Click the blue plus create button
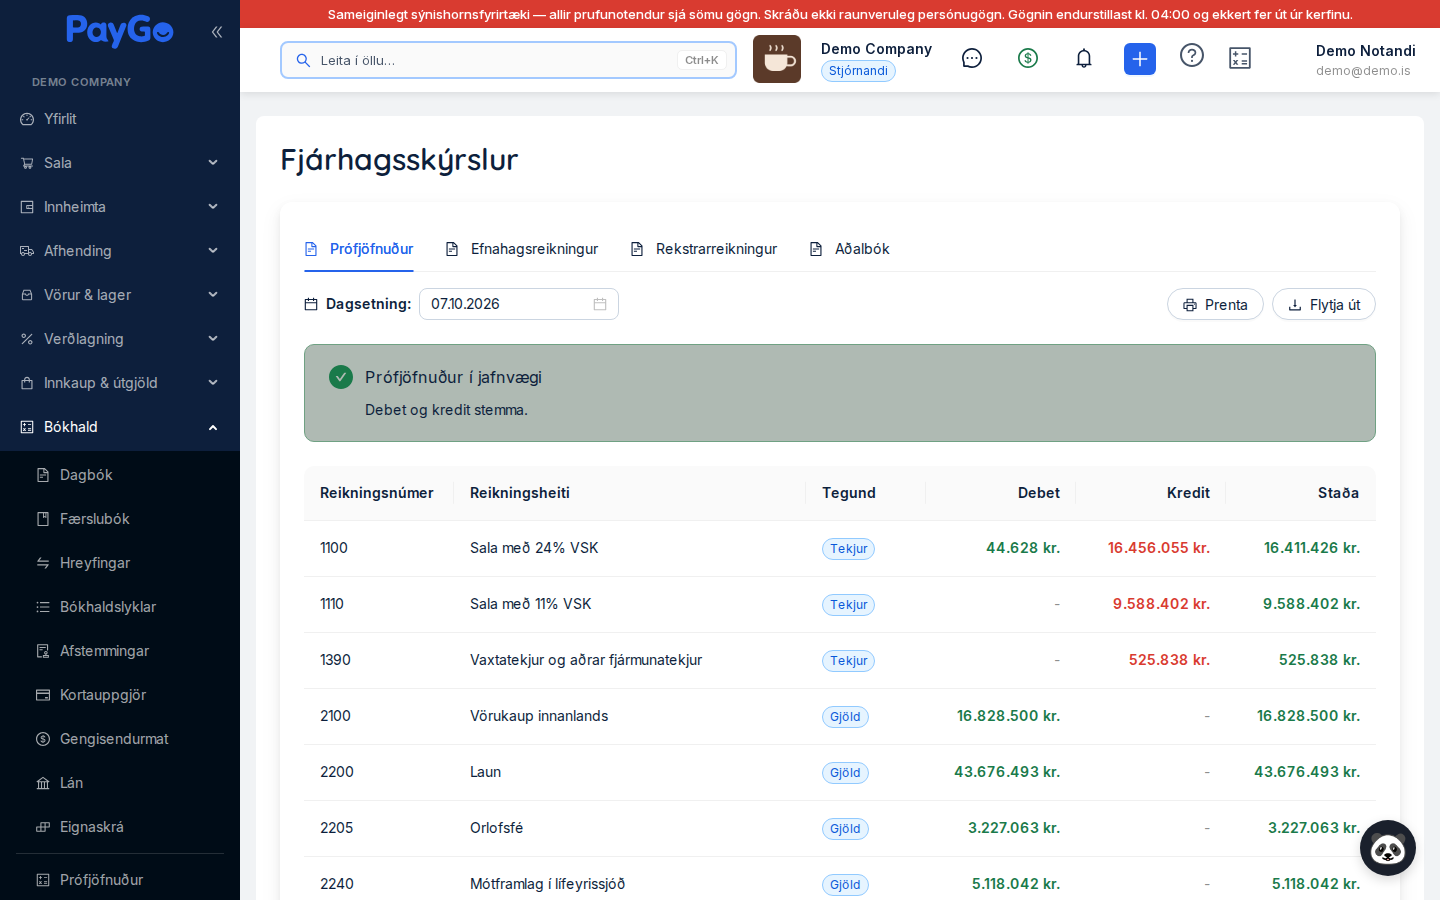The image size is (1440, 900). 1140,59
